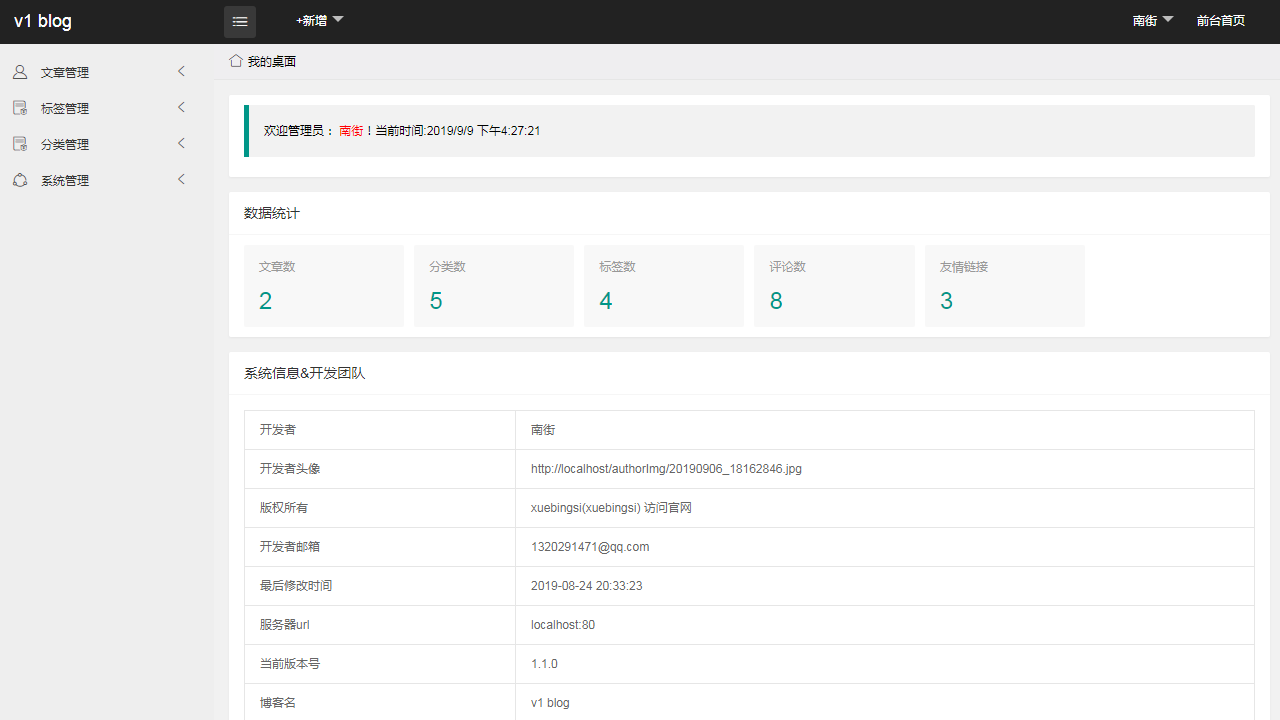Image resolution: width=1280 pixels, height=720 pixels.
Task: Open the 南街 user dropdown in header
Action: click(1153, 20)
